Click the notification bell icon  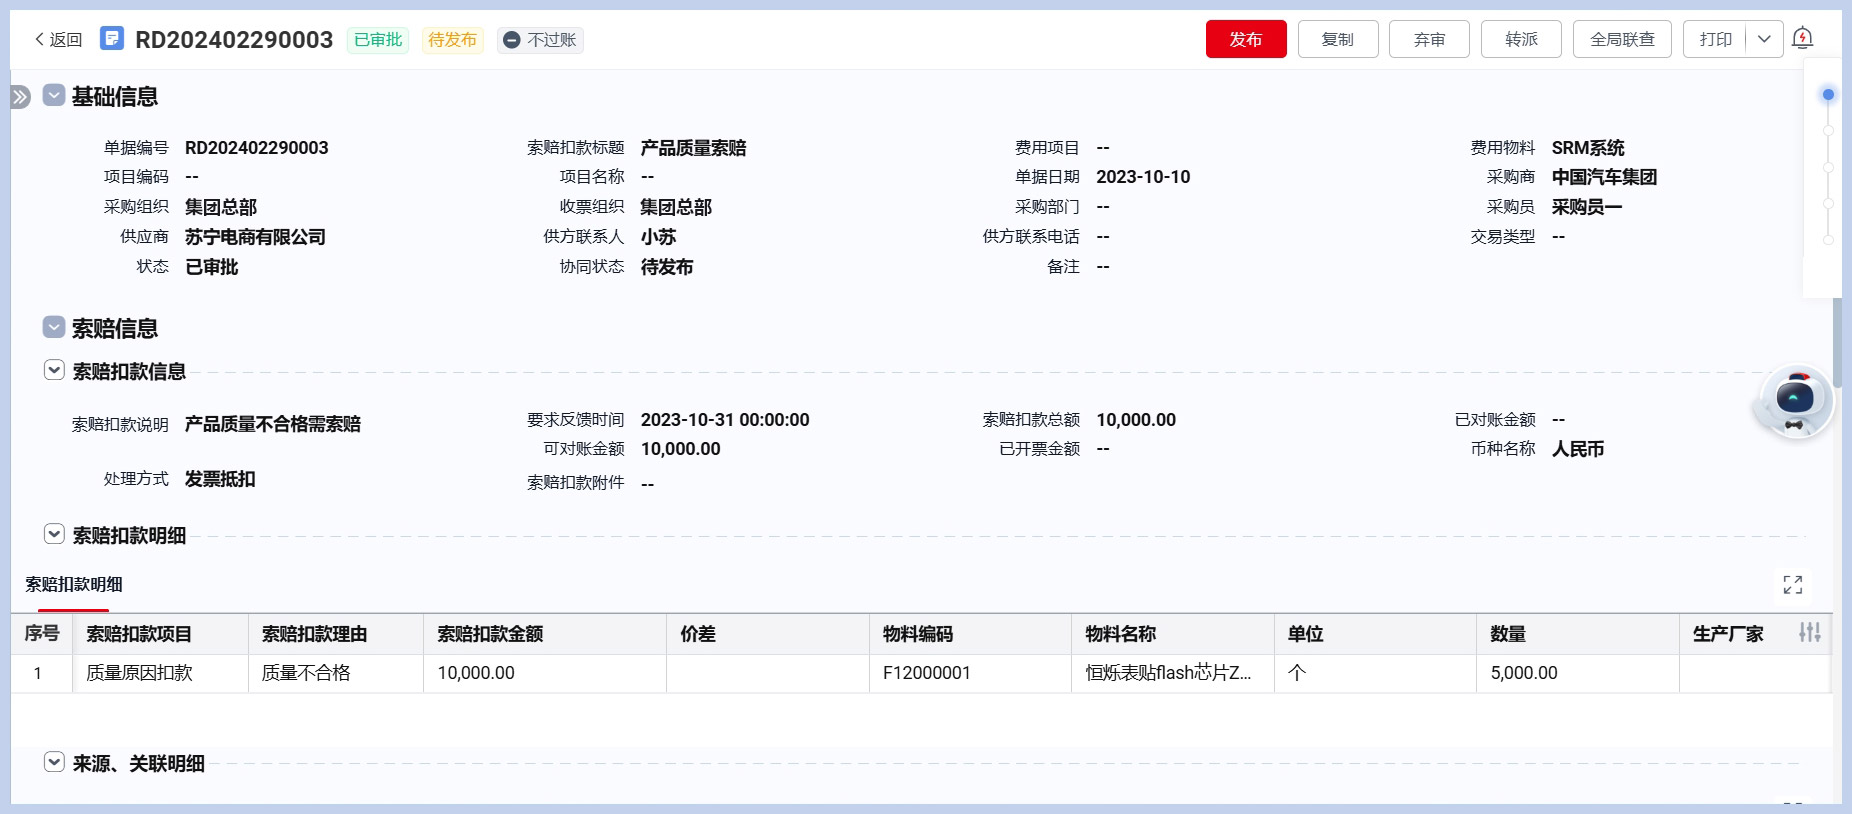click(x=1802, y=39)
